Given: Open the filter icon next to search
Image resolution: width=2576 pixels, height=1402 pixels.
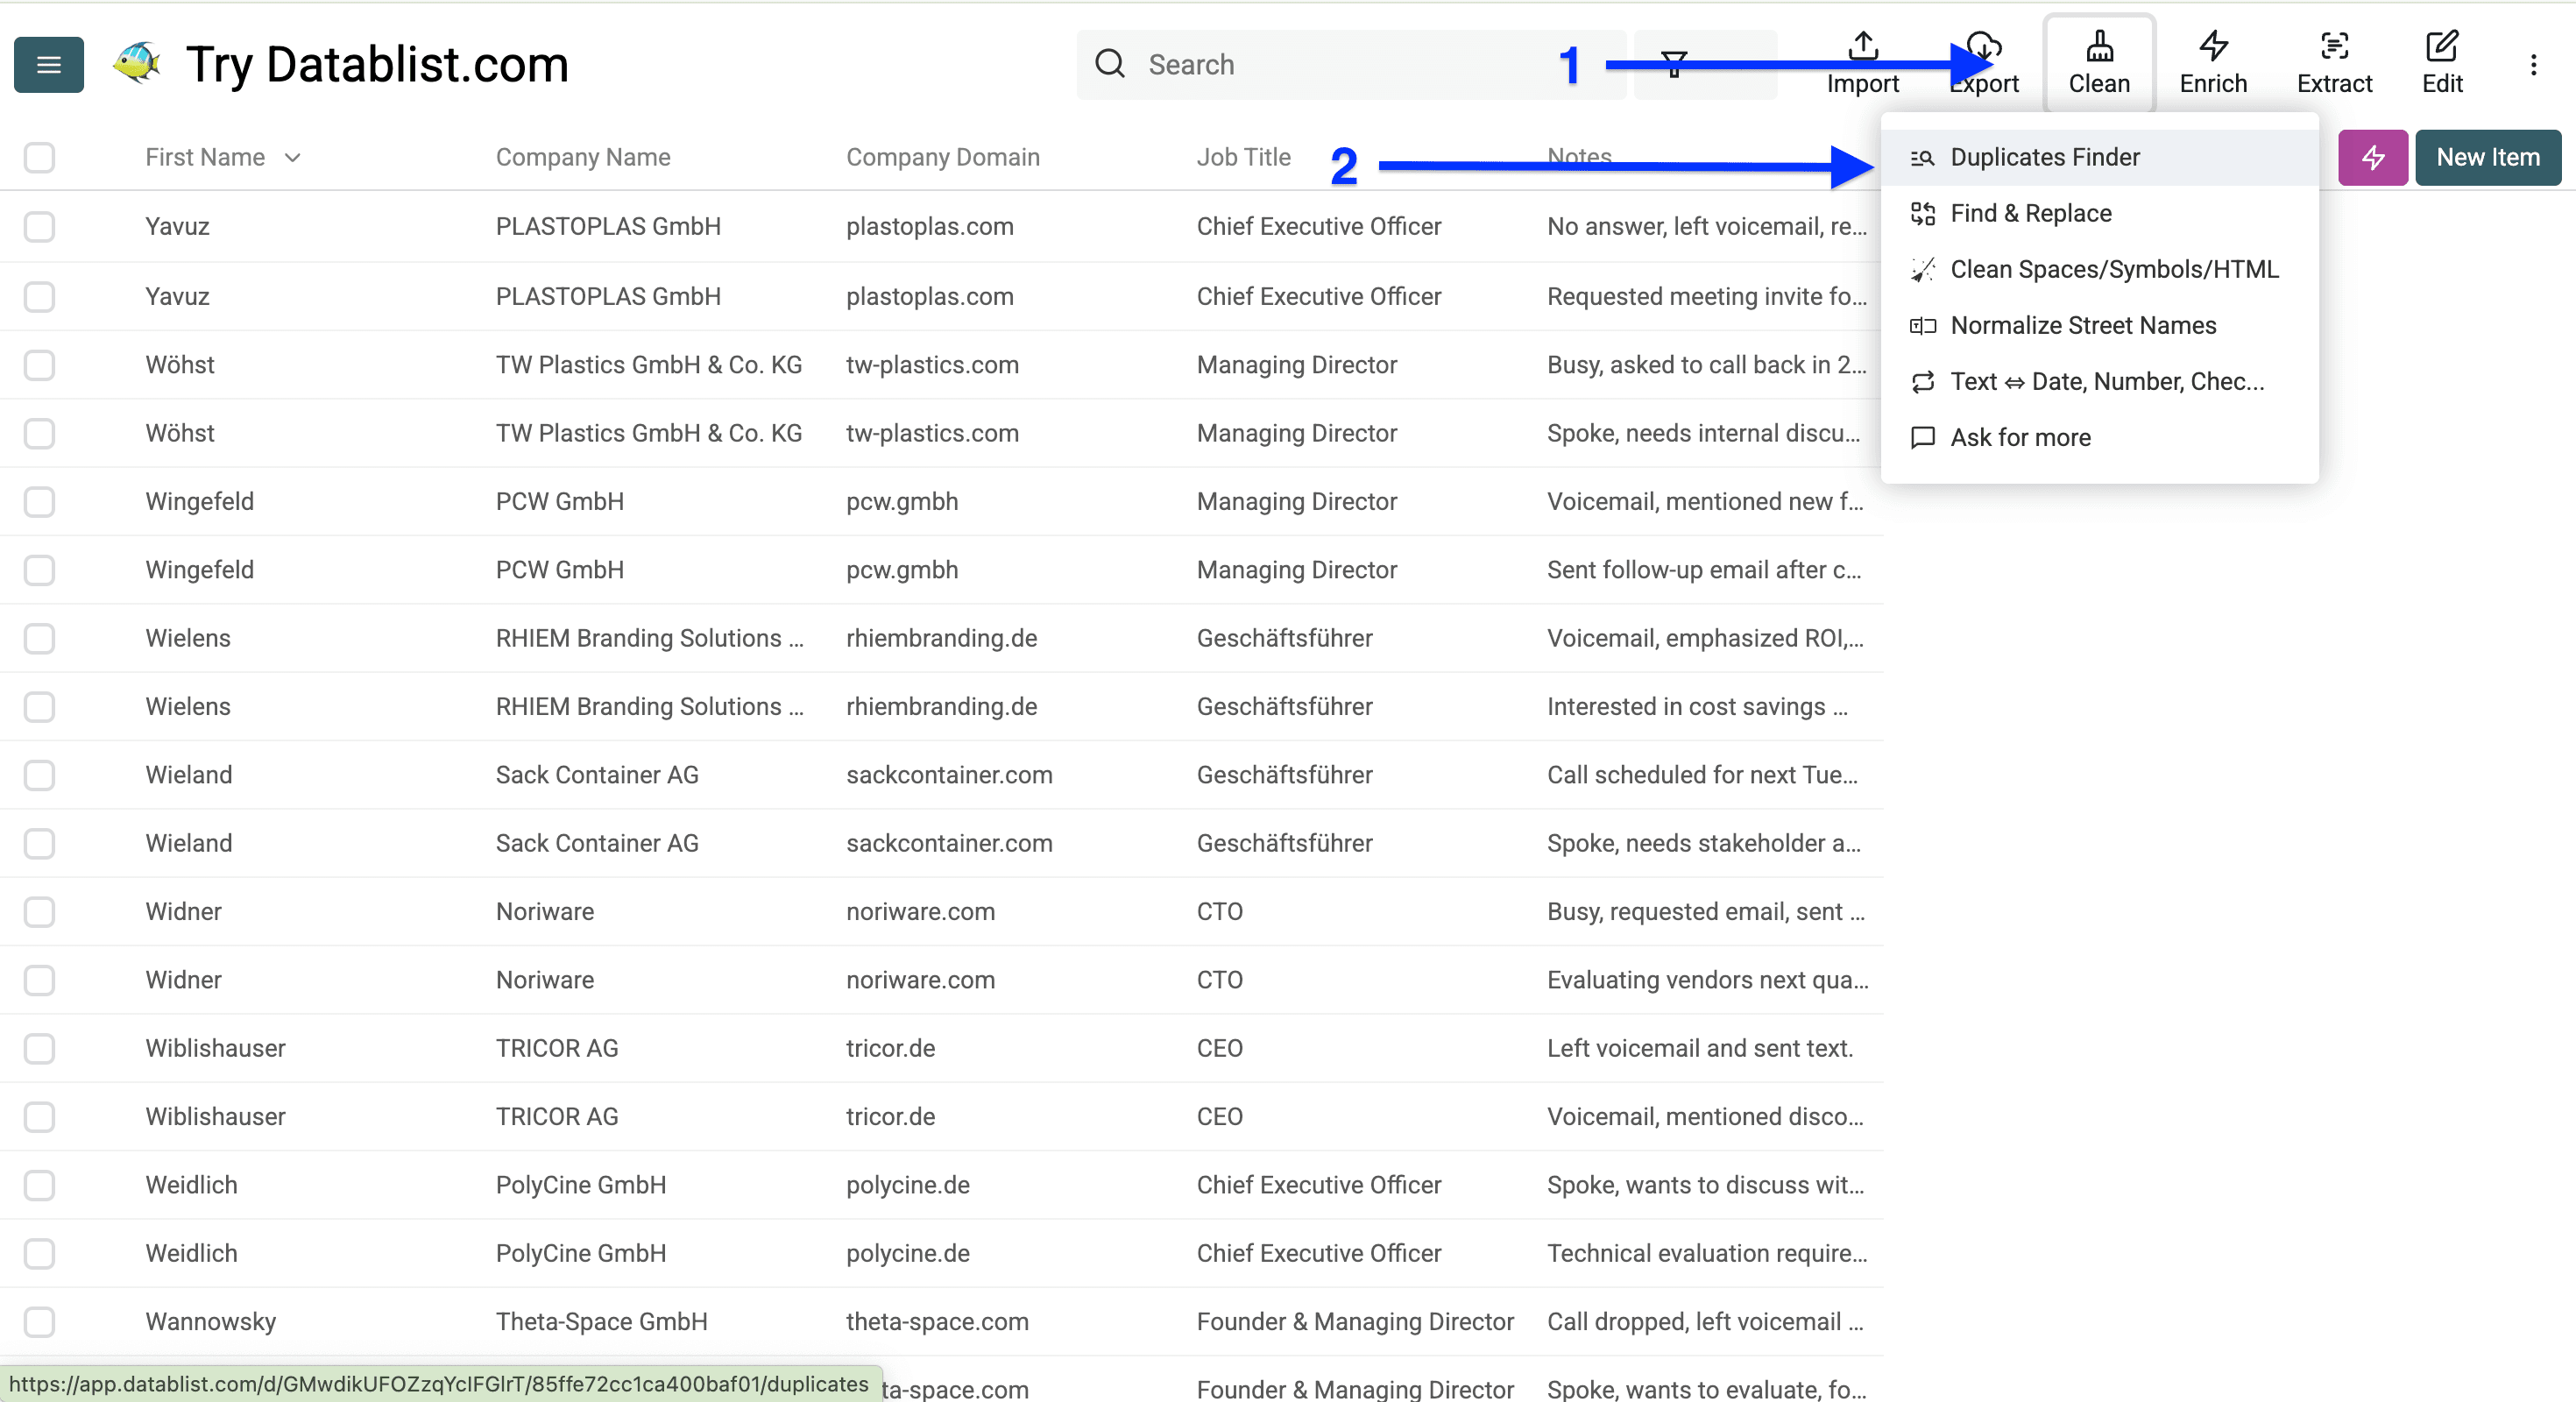Looking at the screenshot, I should [1673, 64].
